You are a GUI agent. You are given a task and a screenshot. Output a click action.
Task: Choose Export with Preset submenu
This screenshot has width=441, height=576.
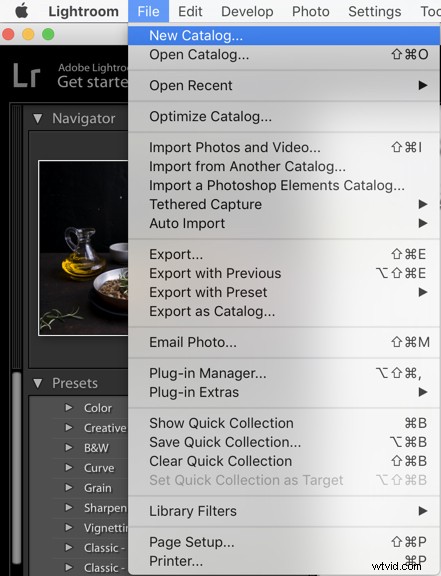coord(284,292)
